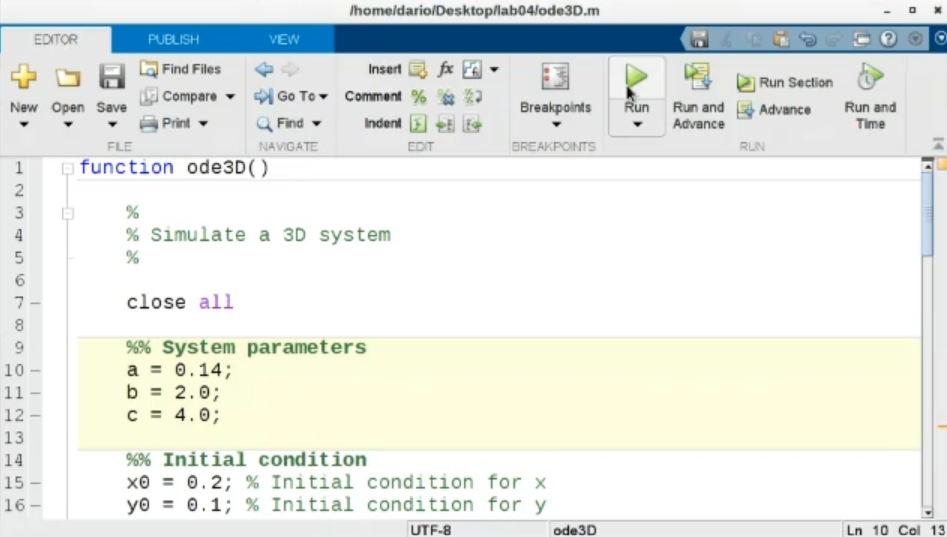This screenshot has height=537, width=947.
Task: Switch to the PUBLISH tab
Action: point(173,39)
